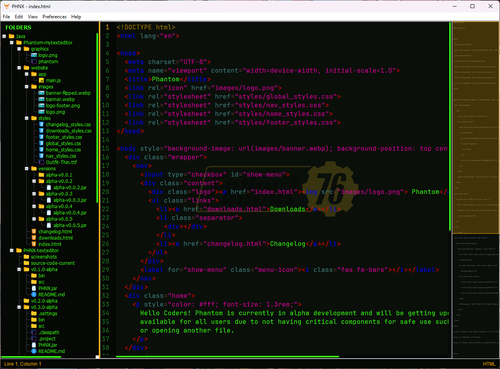Click the file icon beside alpha-v0.0.4.jar
The width and height of the screenshot is (500, 369).
click(49, 213)
